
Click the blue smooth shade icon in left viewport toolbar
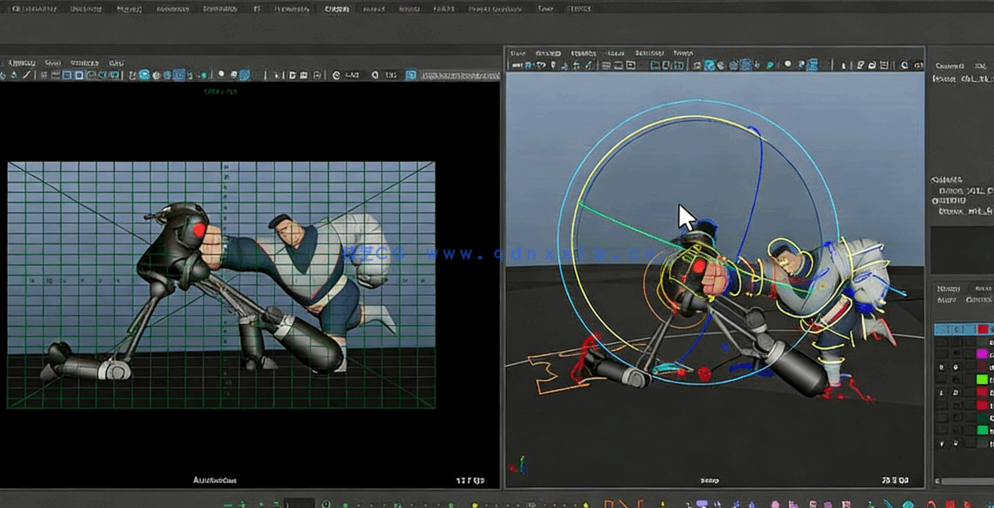pyautogui.click(x=144, y=75)
